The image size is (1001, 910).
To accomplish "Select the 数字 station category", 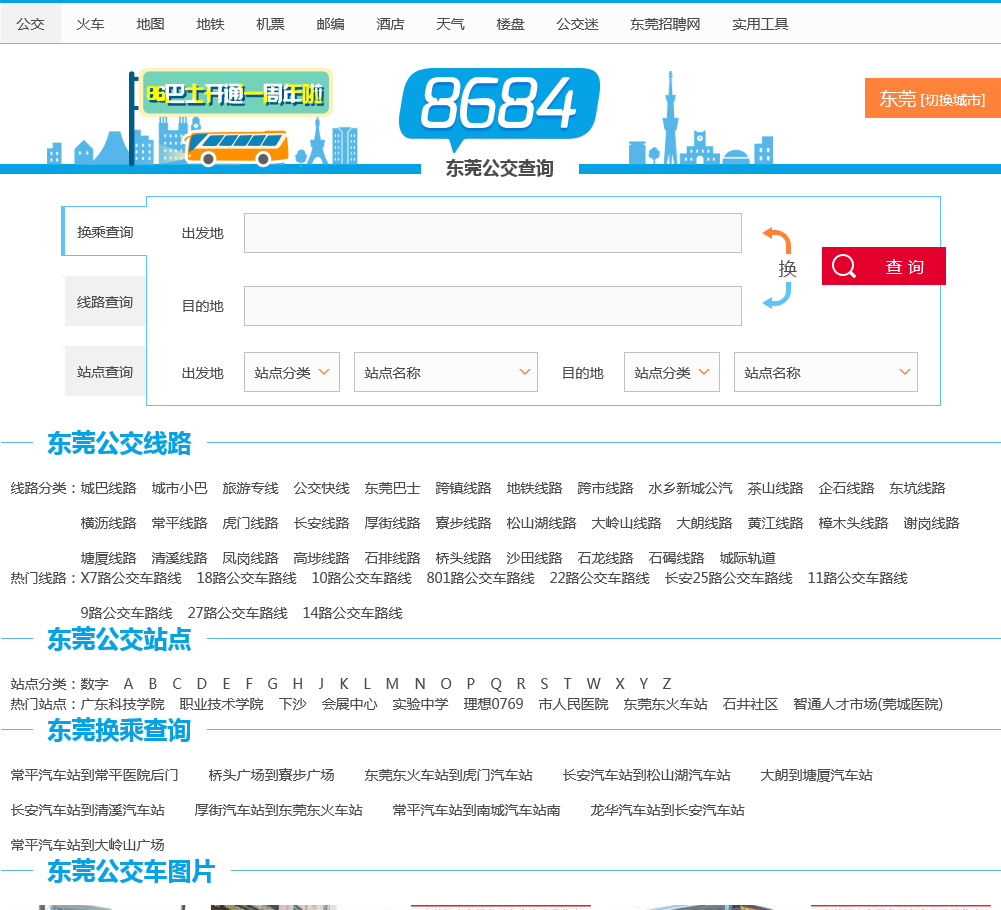I will [94, 684].
